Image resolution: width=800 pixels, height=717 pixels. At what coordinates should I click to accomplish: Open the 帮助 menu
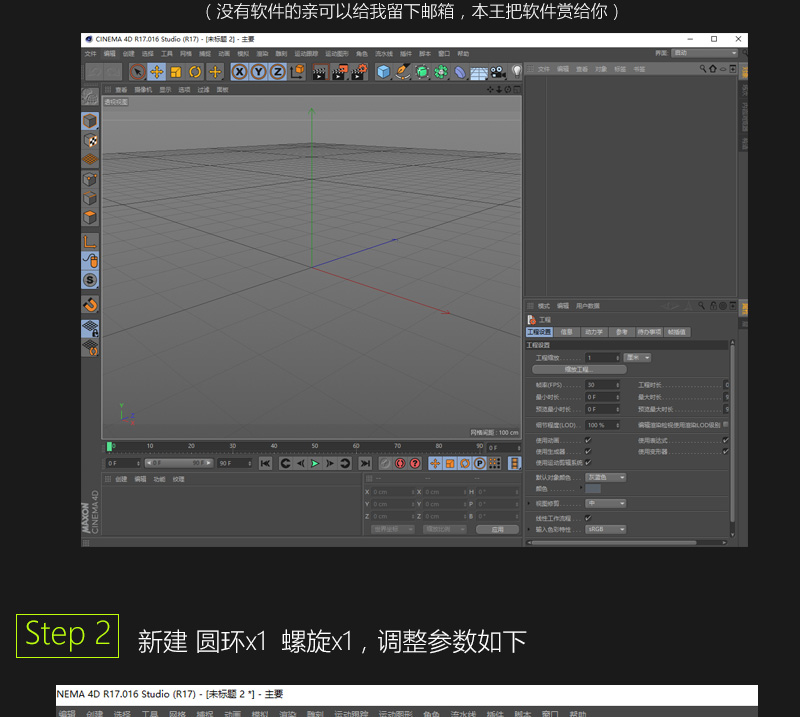[x=463, y=54]
